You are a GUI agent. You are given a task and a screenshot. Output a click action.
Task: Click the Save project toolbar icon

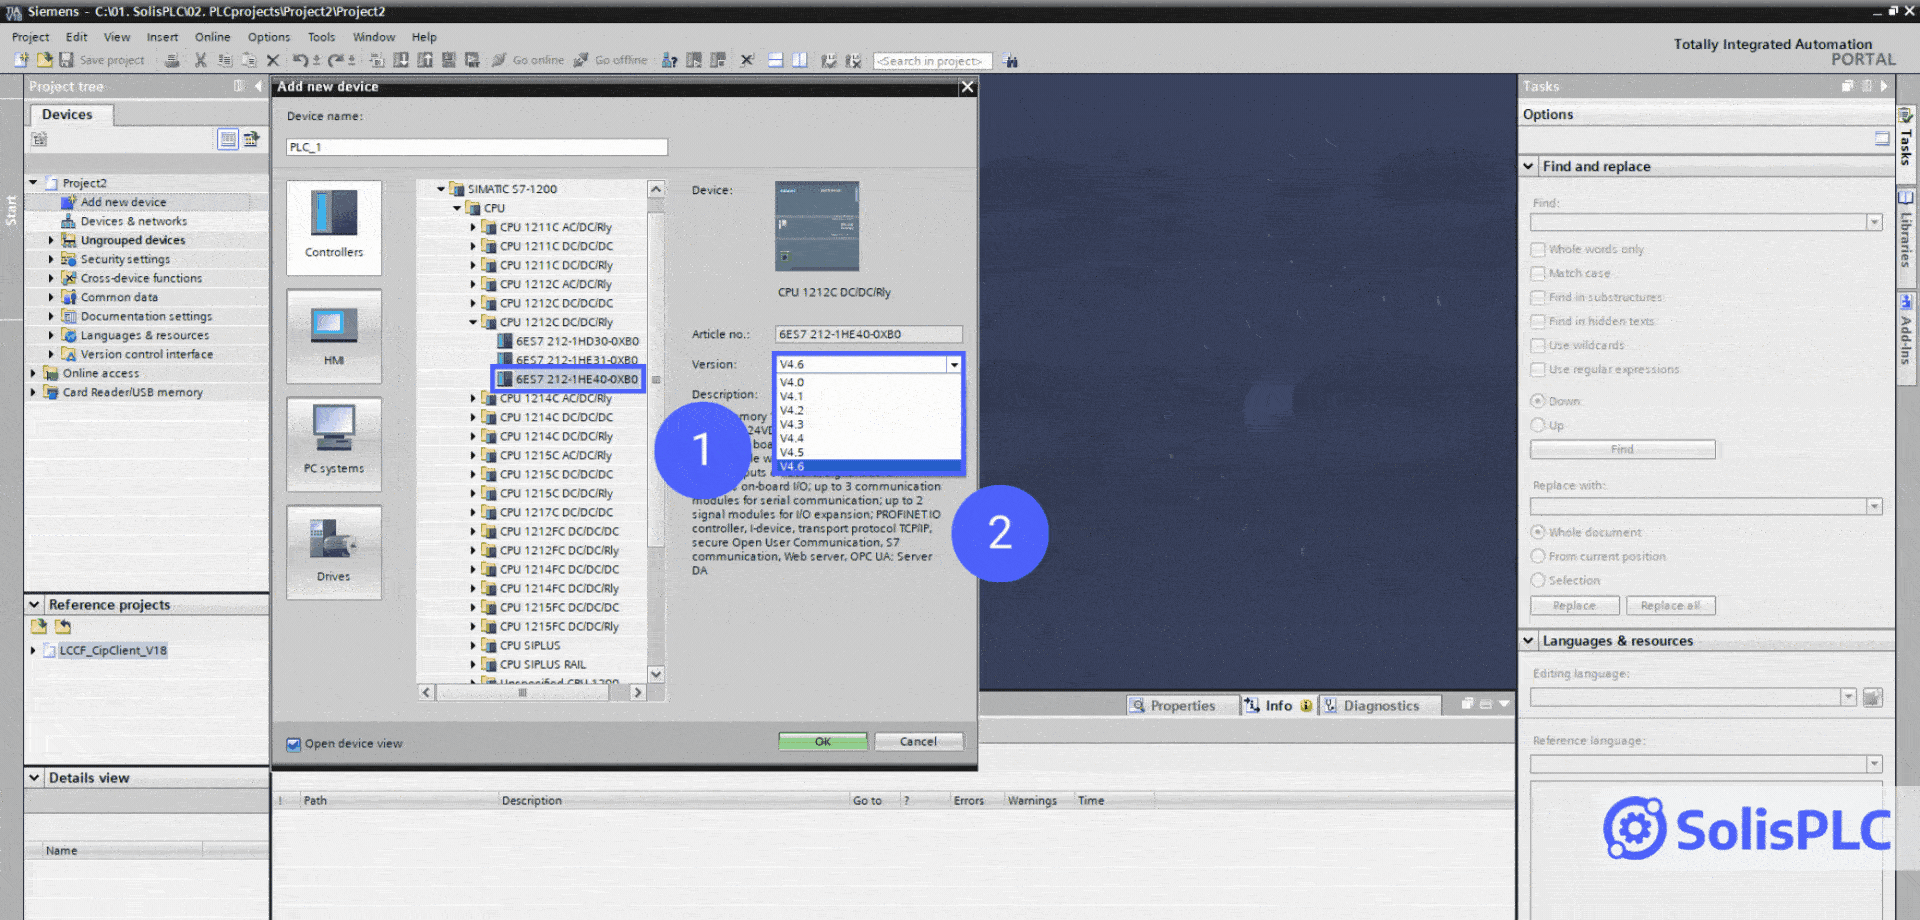pyautogui.click(x=67, y=60)
